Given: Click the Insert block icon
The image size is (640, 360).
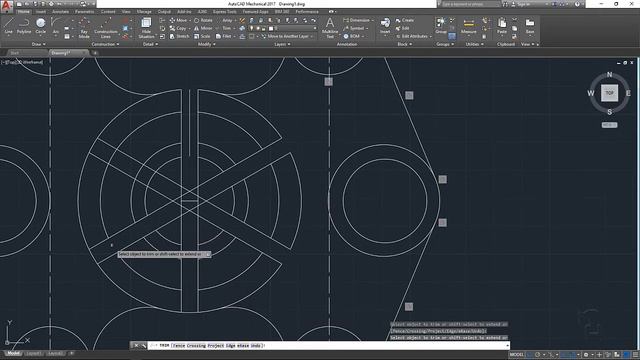Looking at the screenshot, I should pos(385,25).
